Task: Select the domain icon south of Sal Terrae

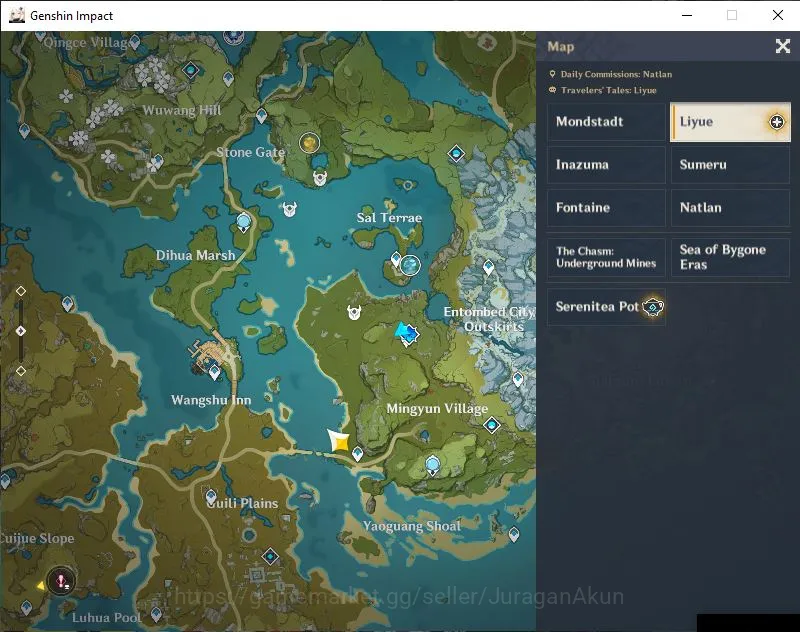Action: [410, 265]
